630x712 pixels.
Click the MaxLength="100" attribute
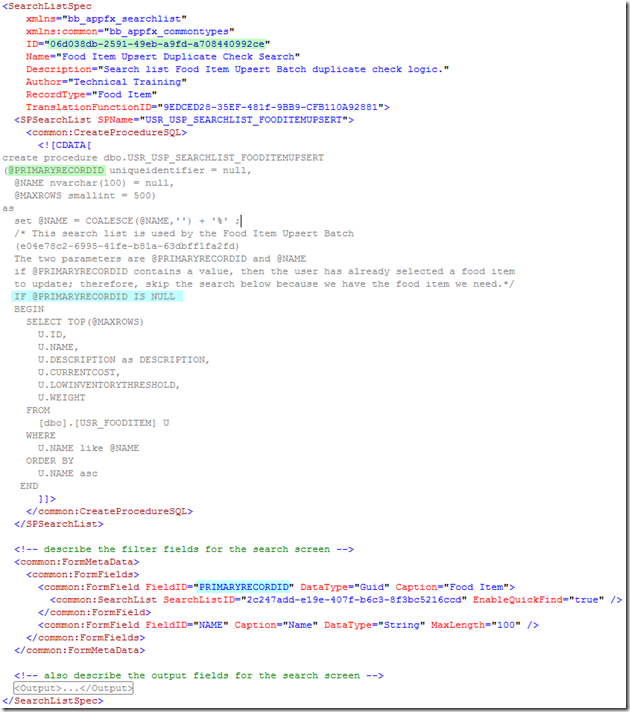(x=476, y=625)
